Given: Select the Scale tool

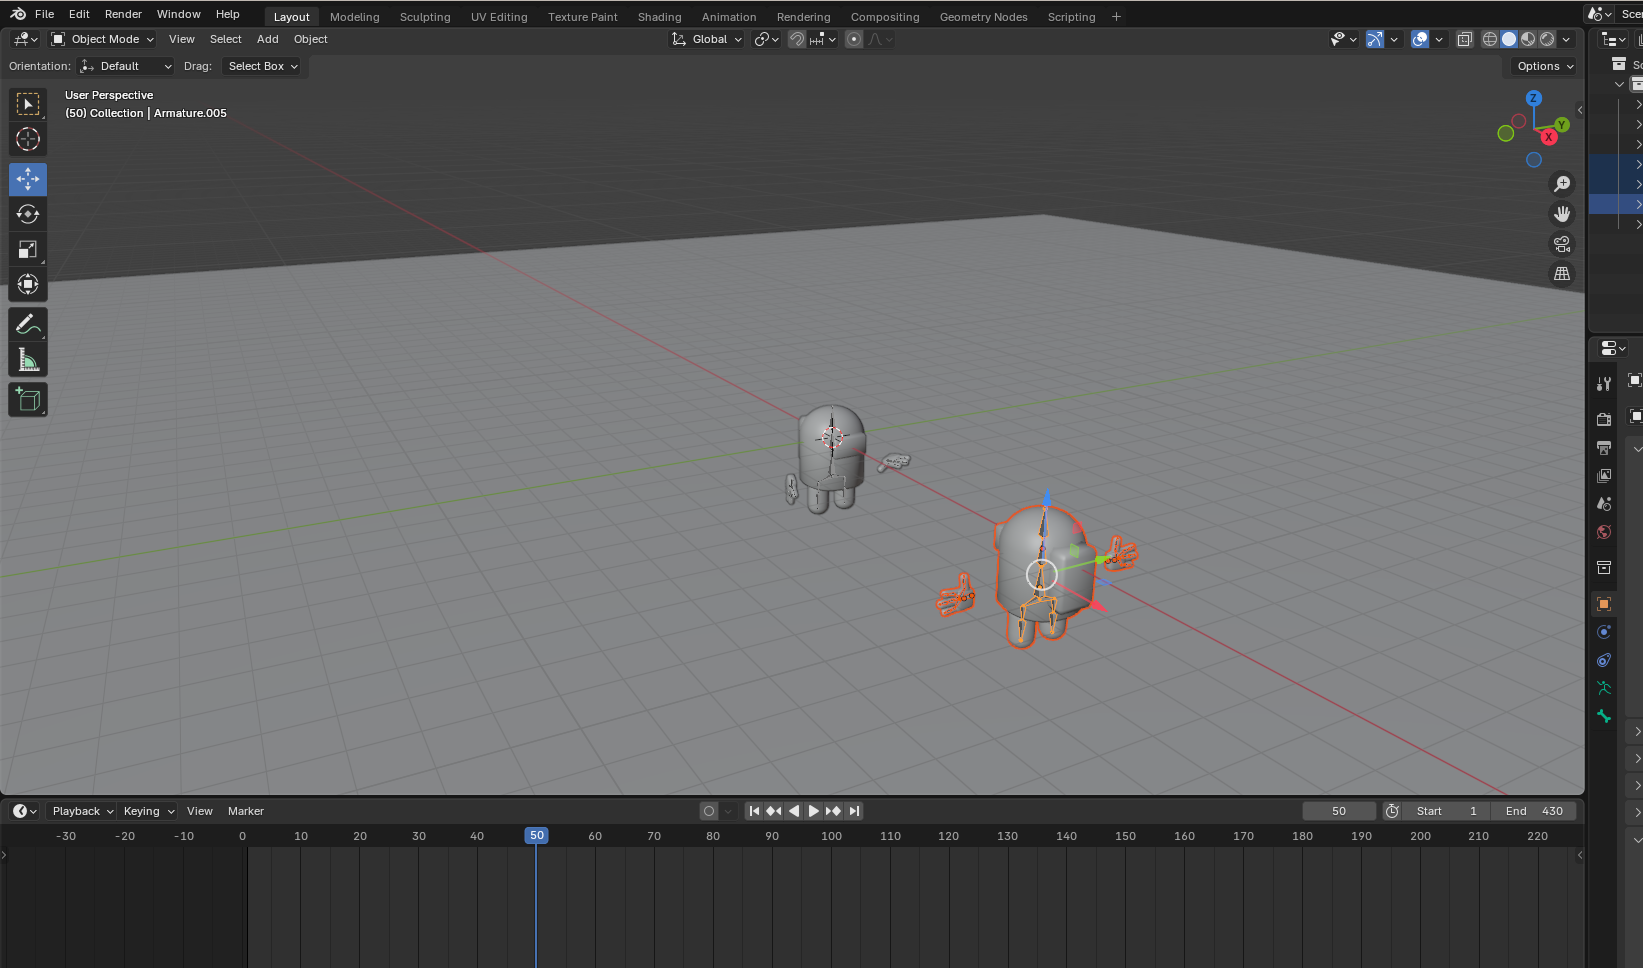Looking at the screenshot, I should pyautogui.click(x=28, y=250).
